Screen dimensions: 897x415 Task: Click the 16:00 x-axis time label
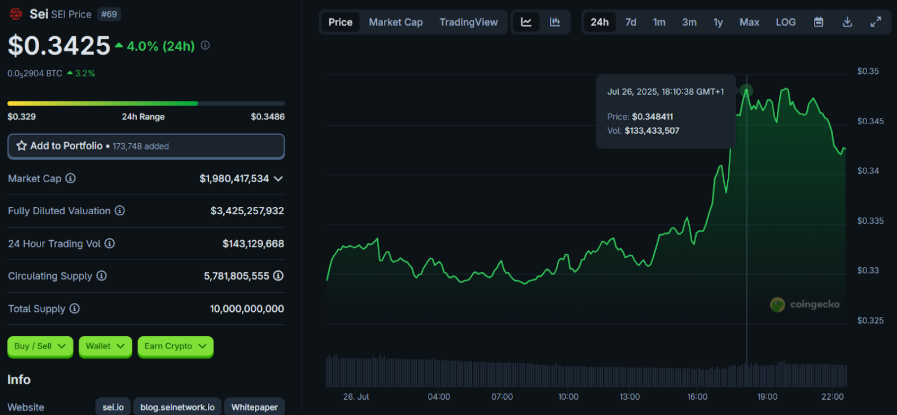pos(699,397)
